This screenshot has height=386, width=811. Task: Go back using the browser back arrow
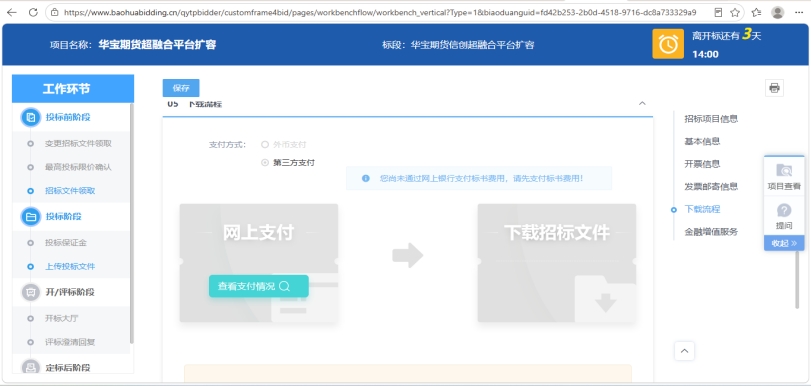click(11, 12)
